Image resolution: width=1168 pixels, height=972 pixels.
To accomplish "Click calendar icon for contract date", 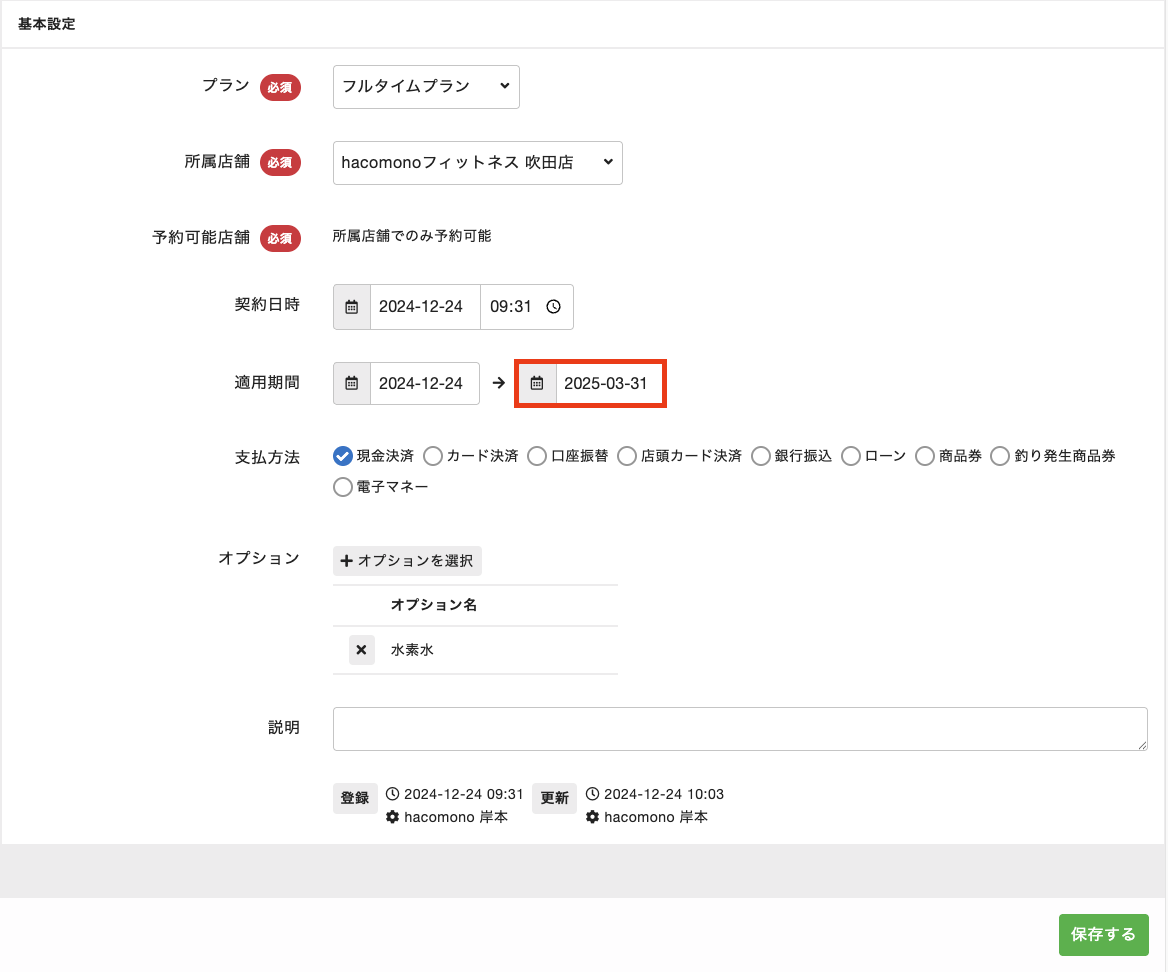I will click(x=352, y=307).
